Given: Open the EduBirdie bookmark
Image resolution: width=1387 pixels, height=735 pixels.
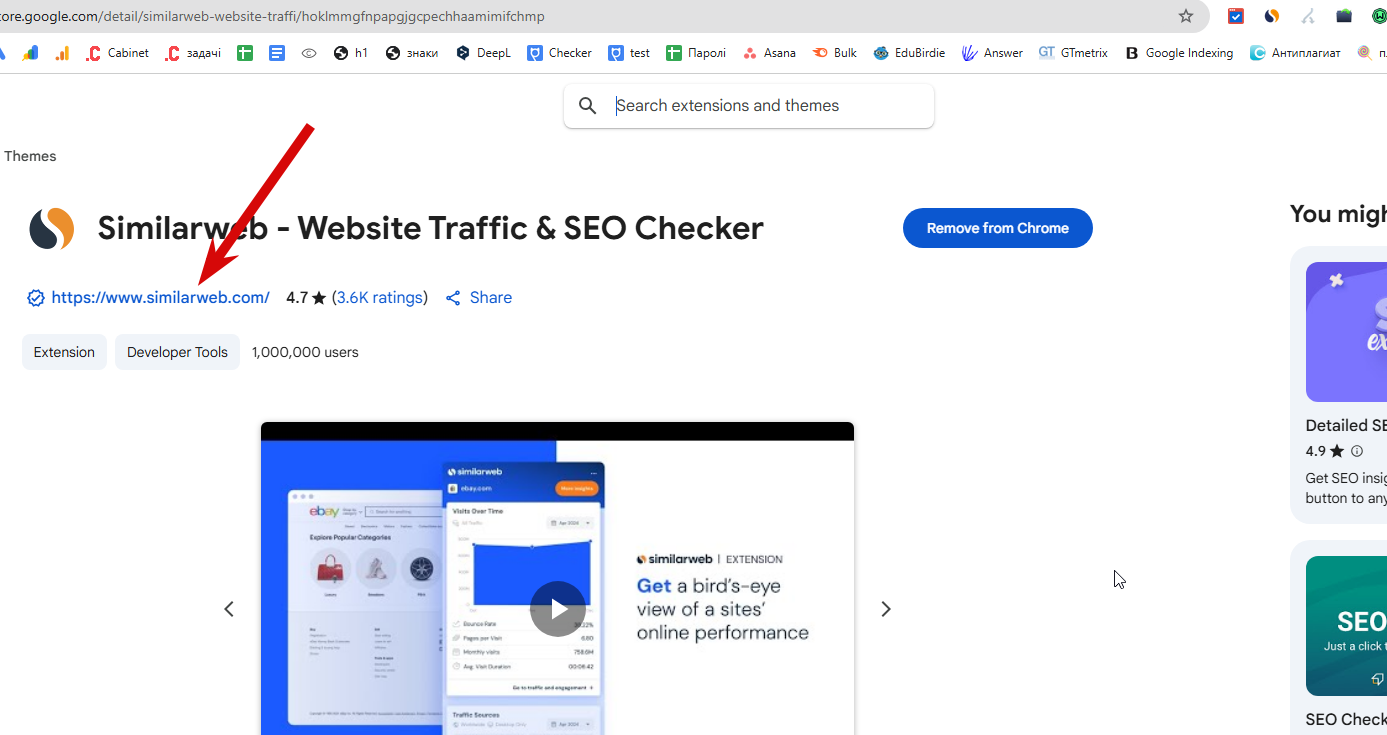Looking at the screenshot, I should [x=909, y=53].
